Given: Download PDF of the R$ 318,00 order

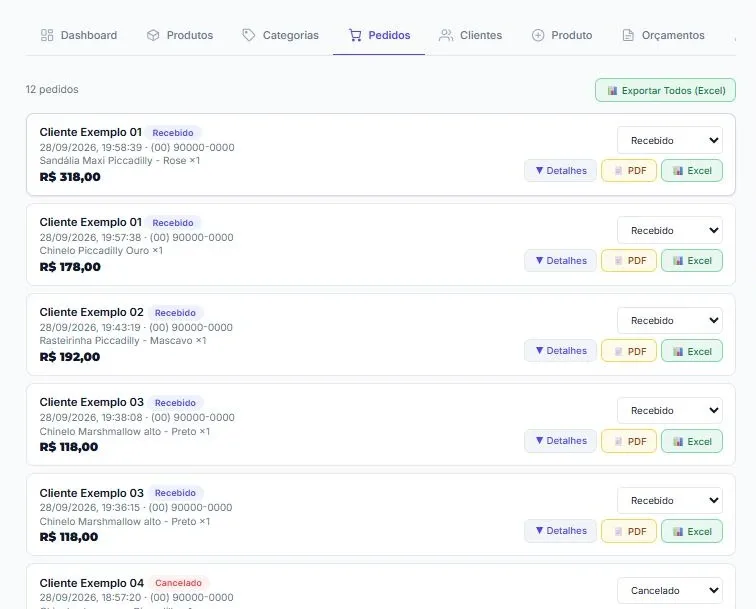Looking at the screenshot, I should (x=629, y=171).
